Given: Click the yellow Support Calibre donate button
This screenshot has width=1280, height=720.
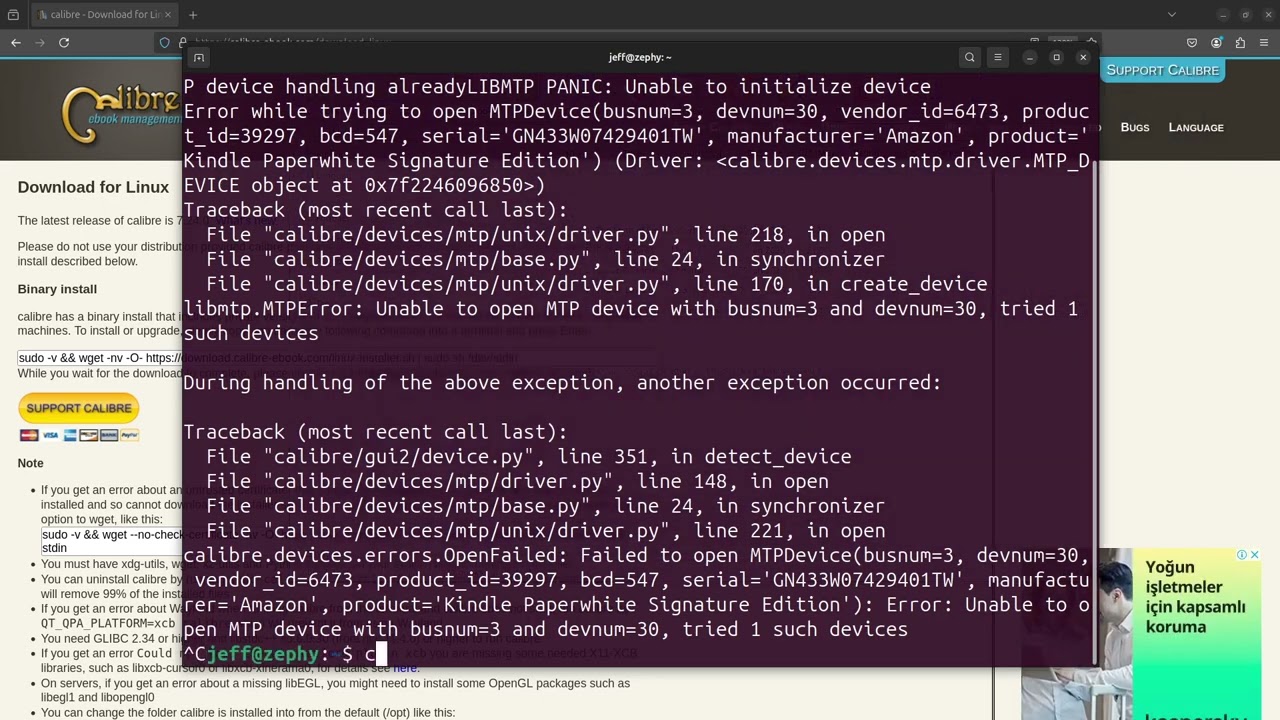Looking at the screenshot, I should tap(79, 408).
